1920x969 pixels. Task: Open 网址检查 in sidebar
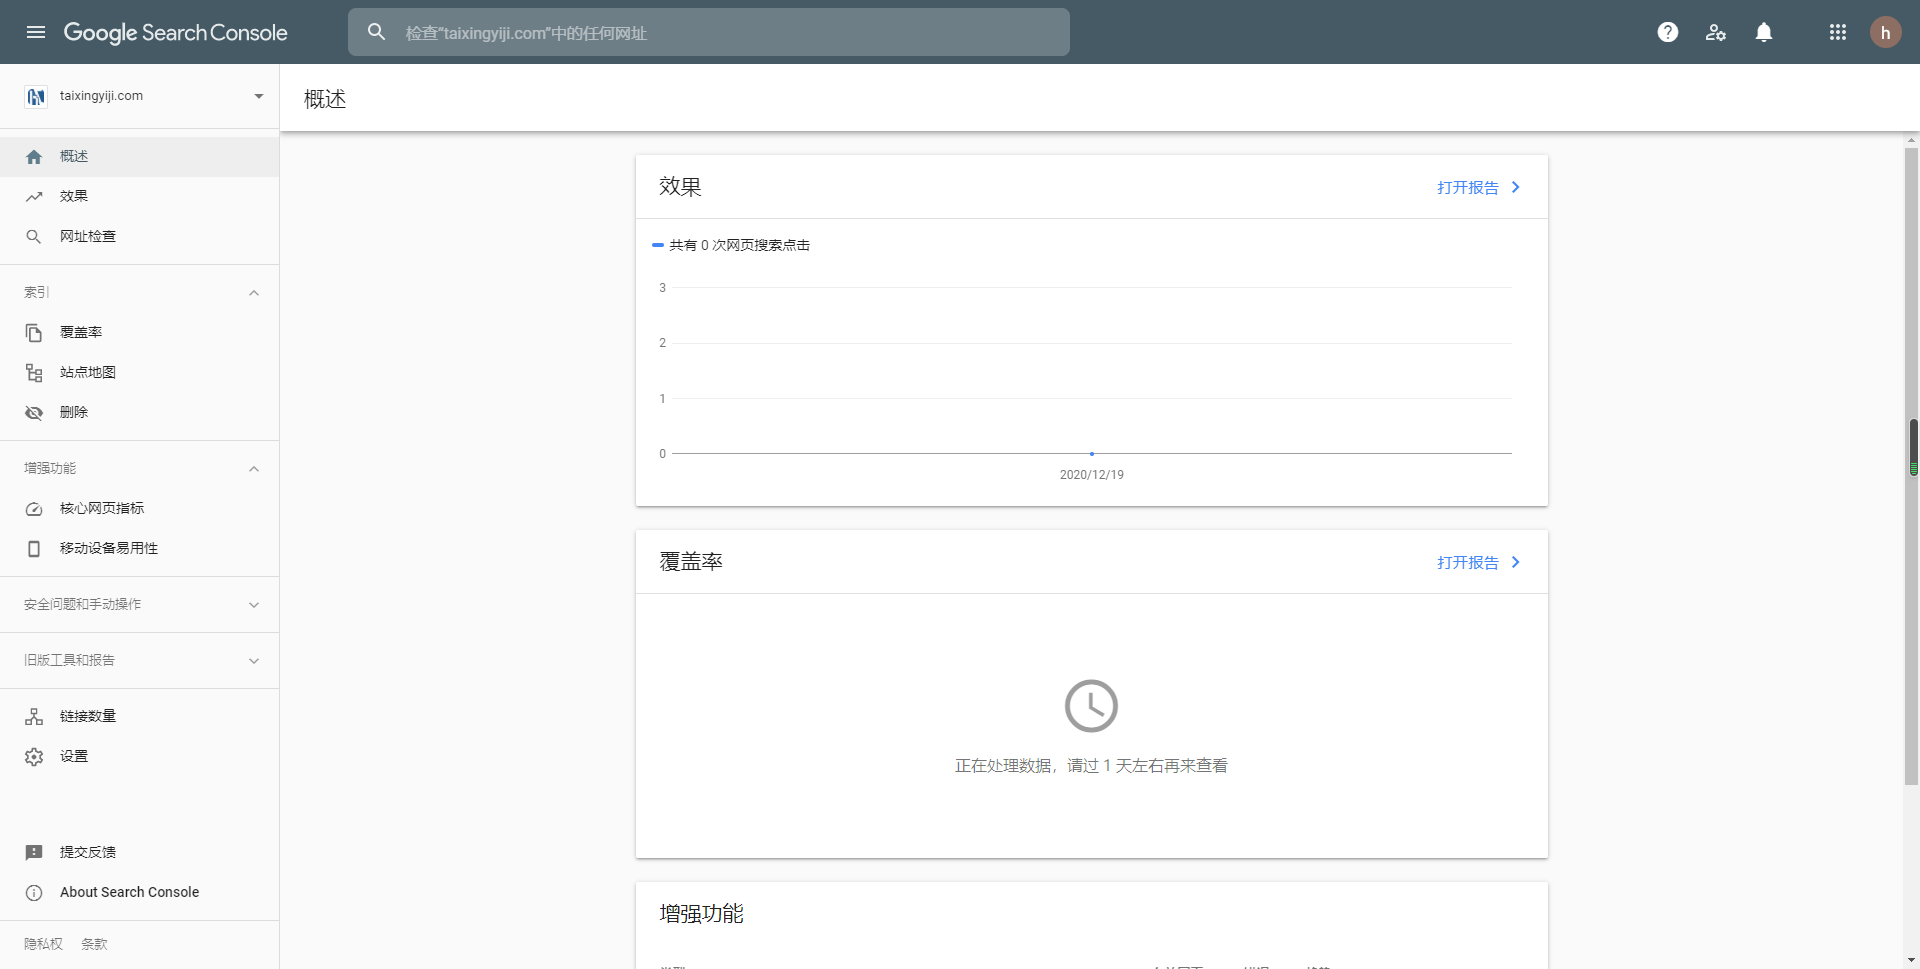coord(139,236)
